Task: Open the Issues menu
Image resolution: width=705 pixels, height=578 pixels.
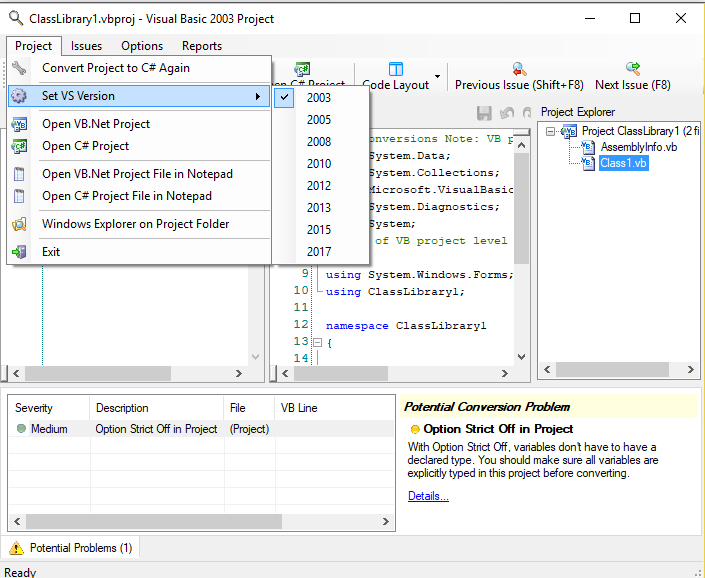Action: pyautogui.click(x=86, y=46)
